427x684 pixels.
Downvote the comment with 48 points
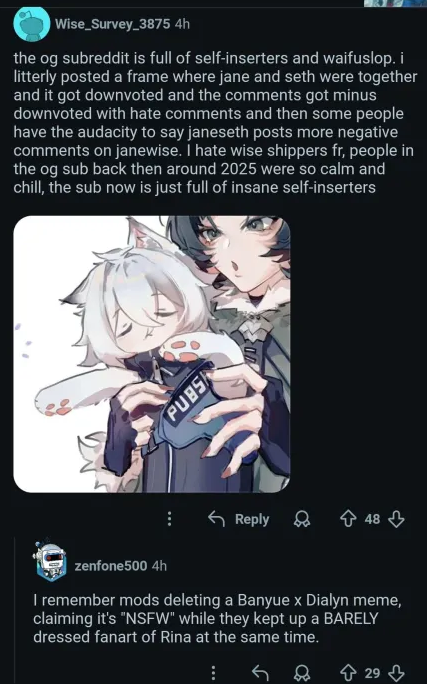(396, 519)
